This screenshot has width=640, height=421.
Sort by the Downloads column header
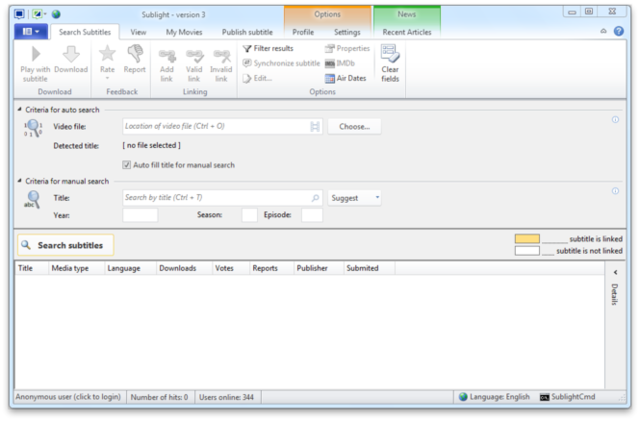point(184,268)
